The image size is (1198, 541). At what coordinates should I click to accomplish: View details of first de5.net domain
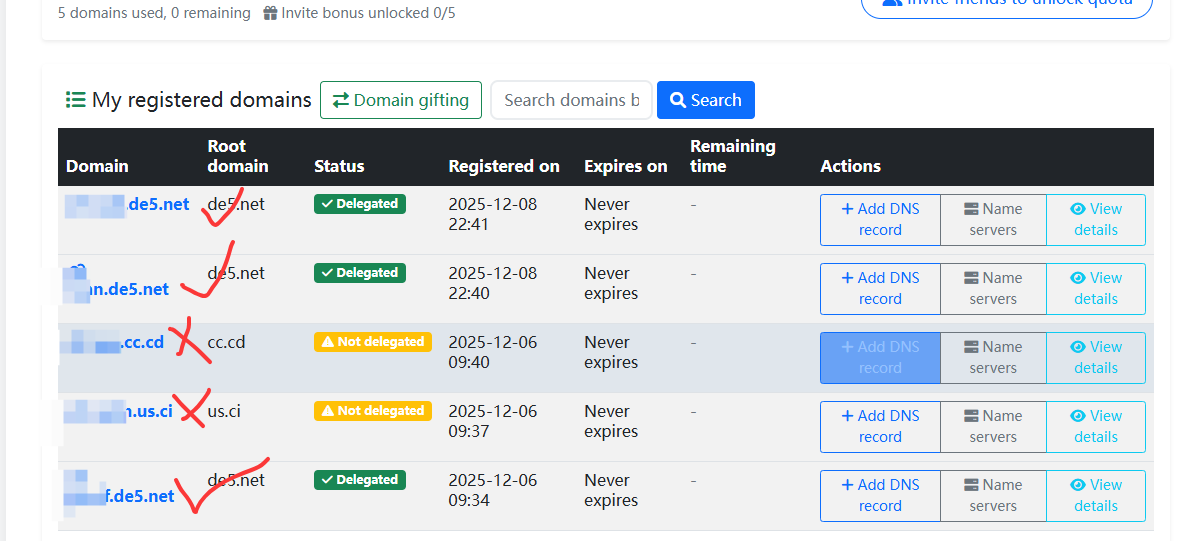pos(1095,219)
